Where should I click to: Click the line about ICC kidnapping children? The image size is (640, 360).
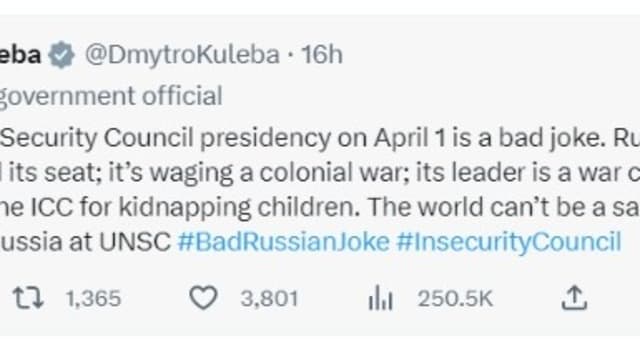click(x=320, y=207)
